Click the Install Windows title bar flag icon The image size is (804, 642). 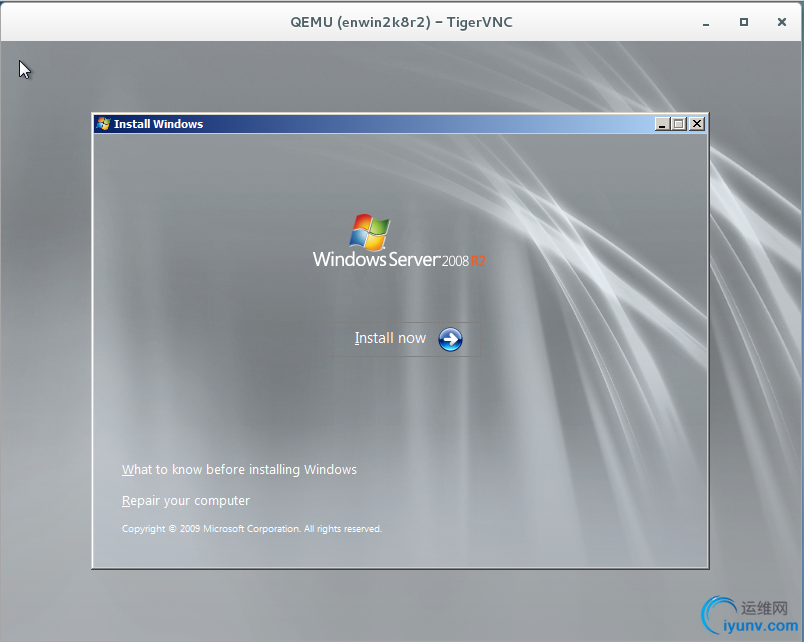tap(104, 124)
